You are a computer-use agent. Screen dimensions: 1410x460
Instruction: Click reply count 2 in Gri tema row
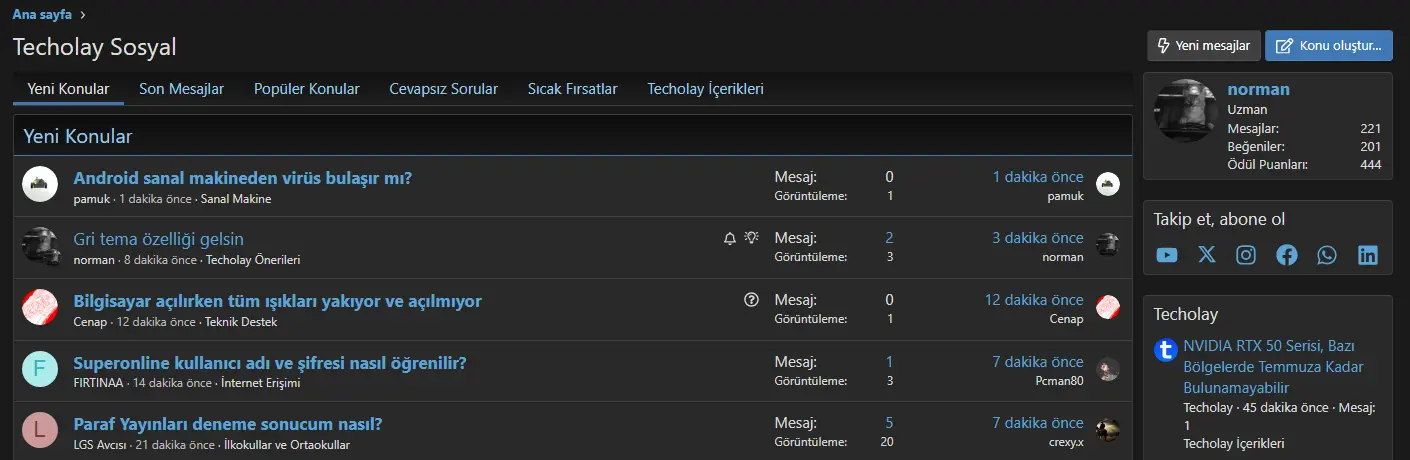click(x=889, y=238)
